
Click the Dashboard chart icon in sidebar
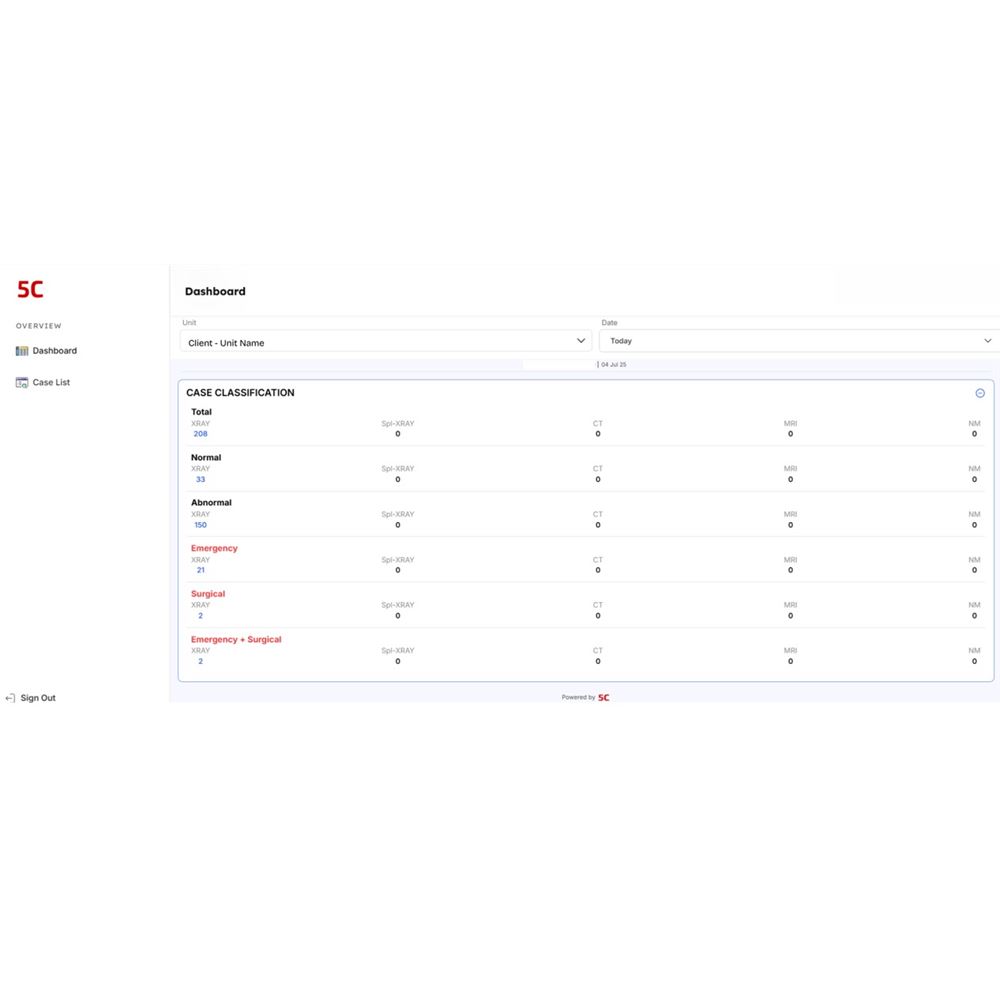click(x=22, y=351)
